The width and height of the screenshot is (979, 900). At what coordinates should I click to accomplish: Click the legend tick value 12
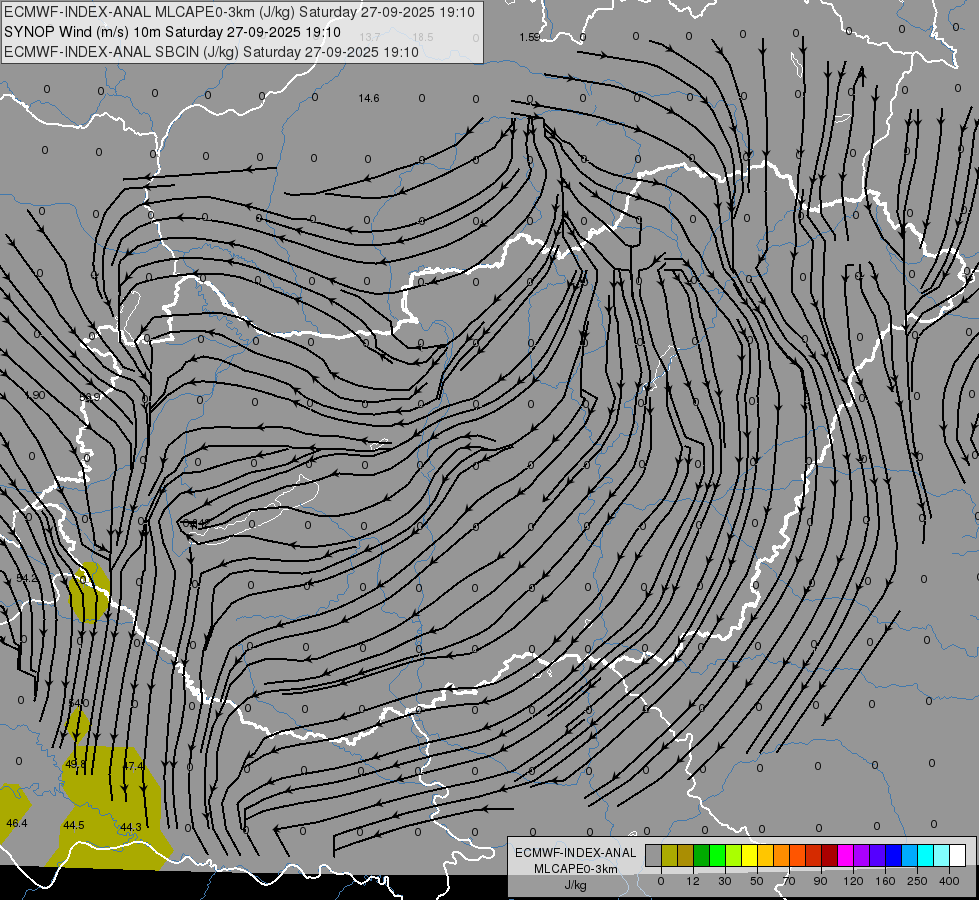coord(693,881)
